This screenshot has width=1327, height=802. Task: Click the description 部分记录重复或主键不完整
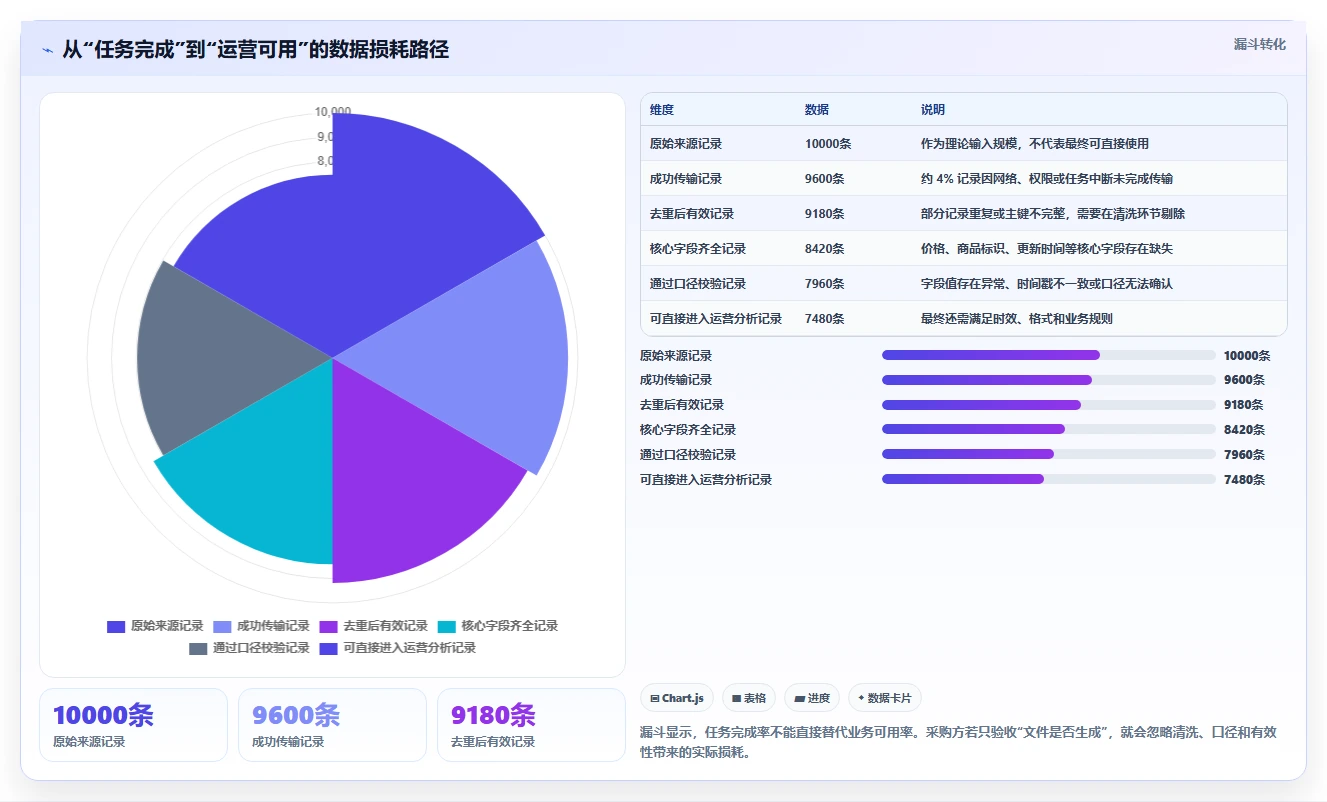[x=1053, y=214]
